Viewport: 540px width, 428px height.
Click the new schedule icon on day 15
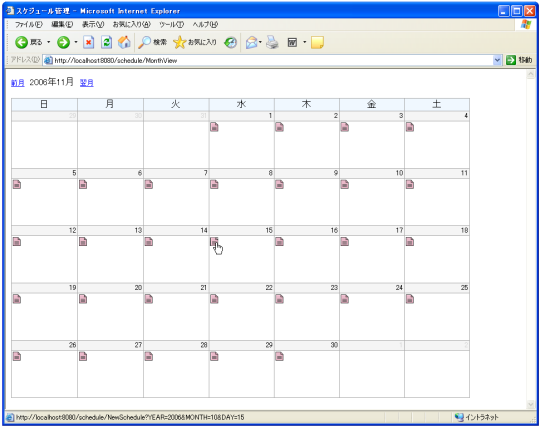pyautogui.click(x=214, y=242)
